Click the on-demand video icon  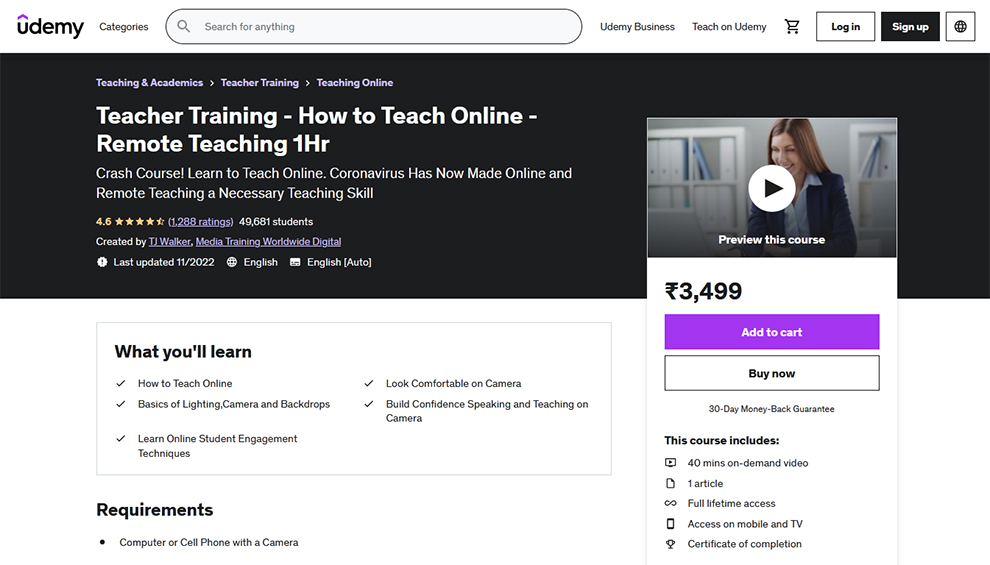coord(671,463)
